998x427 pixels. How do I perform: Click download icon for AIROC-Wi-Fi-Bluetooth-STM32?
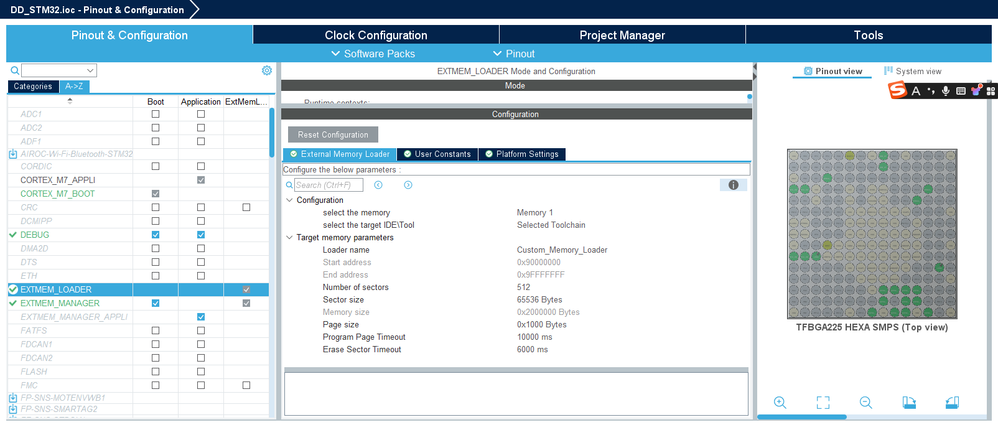13,154
